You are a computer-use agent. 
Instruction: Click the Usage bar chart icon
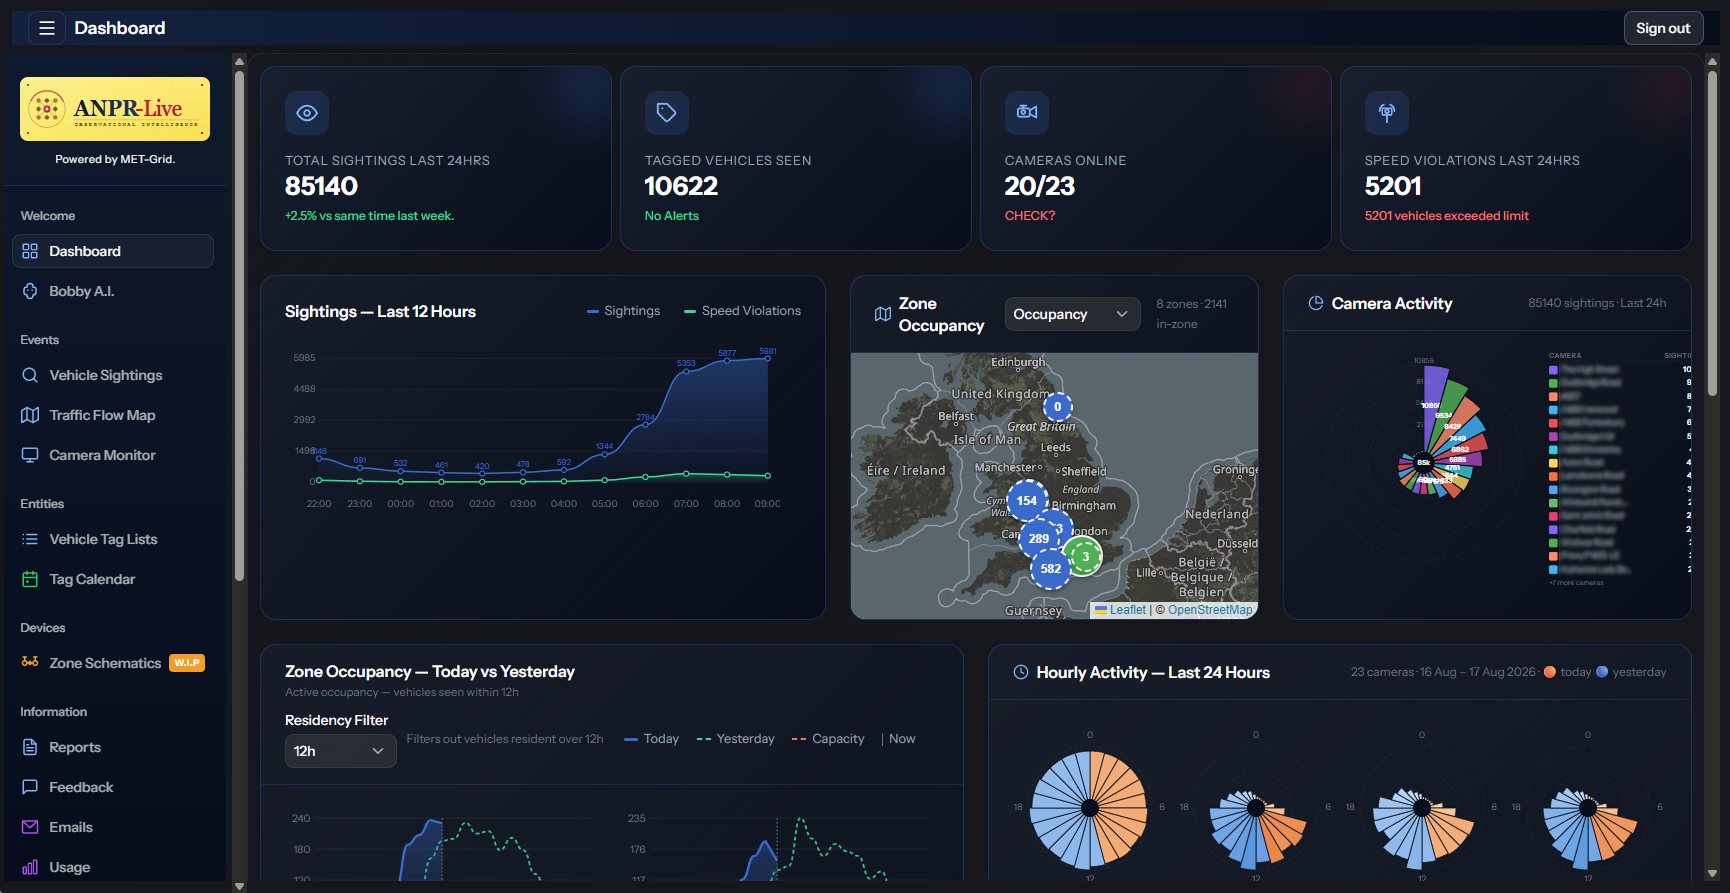[x=30, y=867]
